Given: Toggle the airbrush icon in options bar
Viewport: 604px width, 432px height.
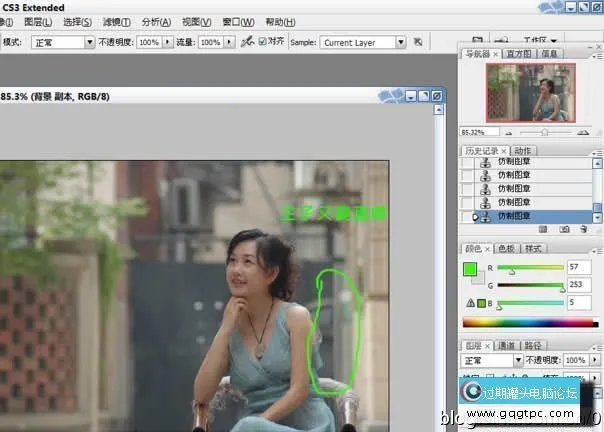Looking at the screenshot, I should click(x=247, y=42).
